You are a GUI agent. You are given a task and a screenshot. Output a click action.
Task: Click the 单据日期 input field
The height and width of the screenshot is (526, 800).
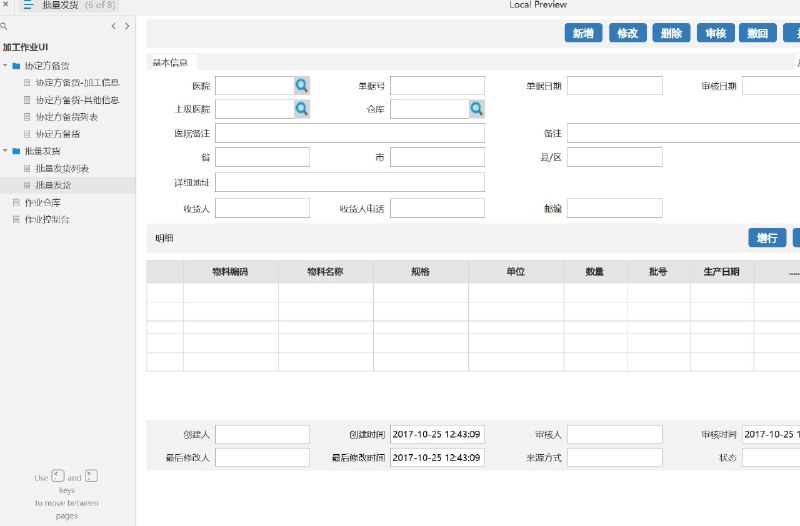(x=615, y=86)
